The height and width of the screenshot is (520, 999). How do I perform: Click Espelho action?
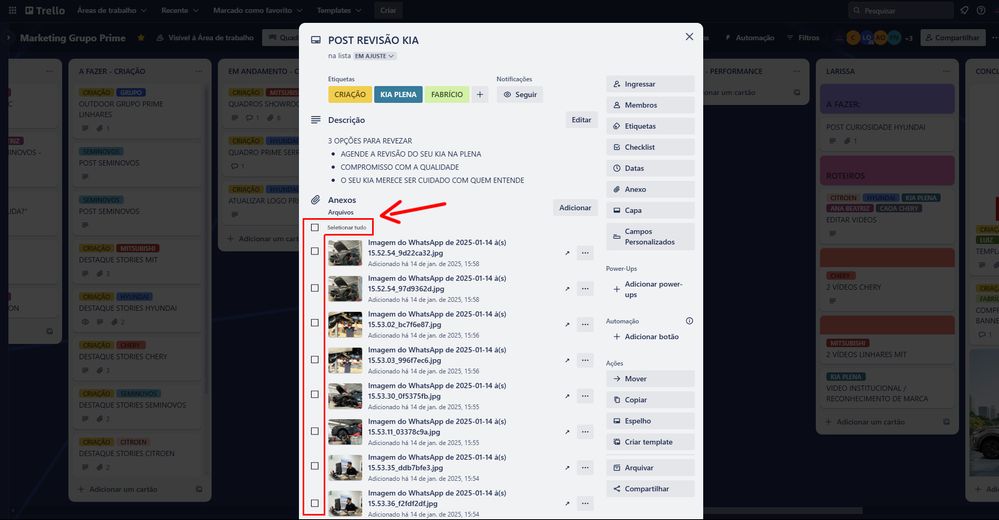[650, 421]
